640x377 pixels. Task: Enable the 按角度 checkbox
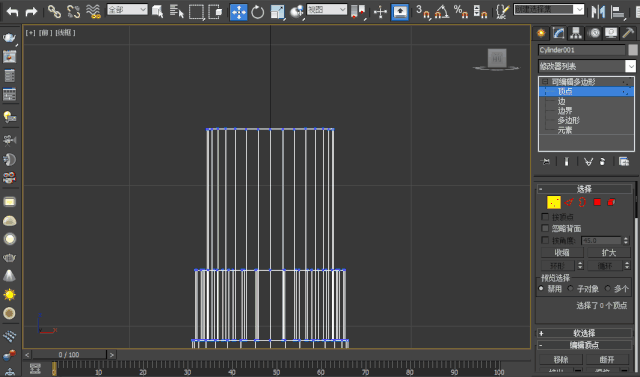click(545, 240)
